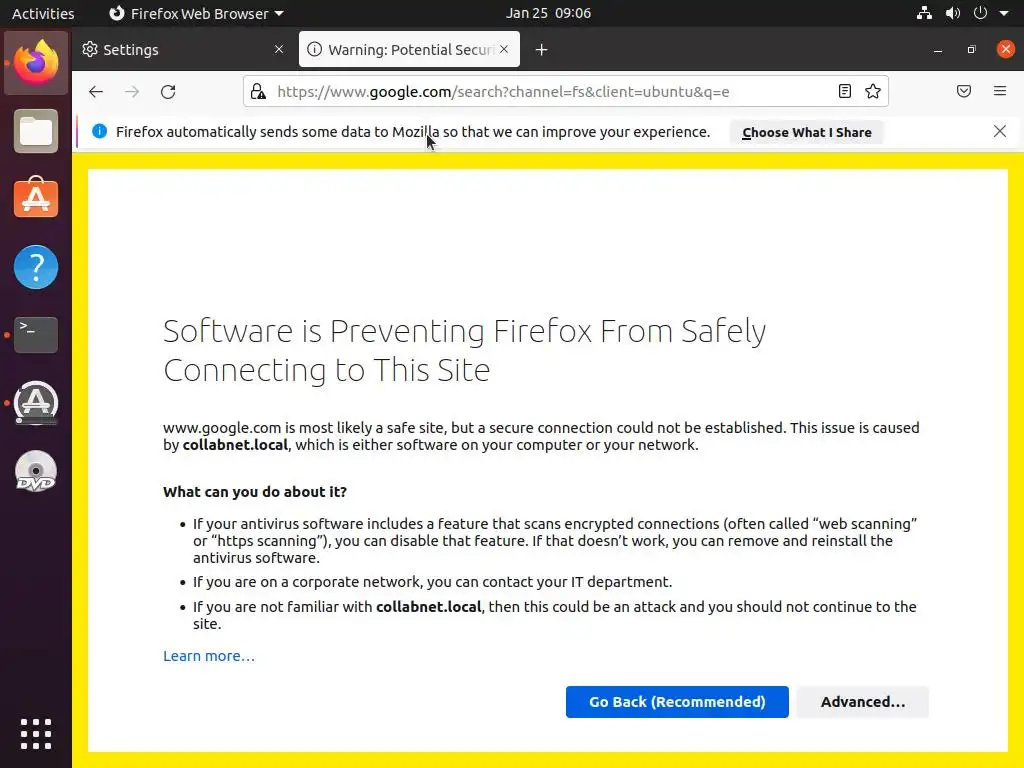Bookmark this page with the star icon
The width and height of the screenshot is (1024, 768).
pos(873,92)
